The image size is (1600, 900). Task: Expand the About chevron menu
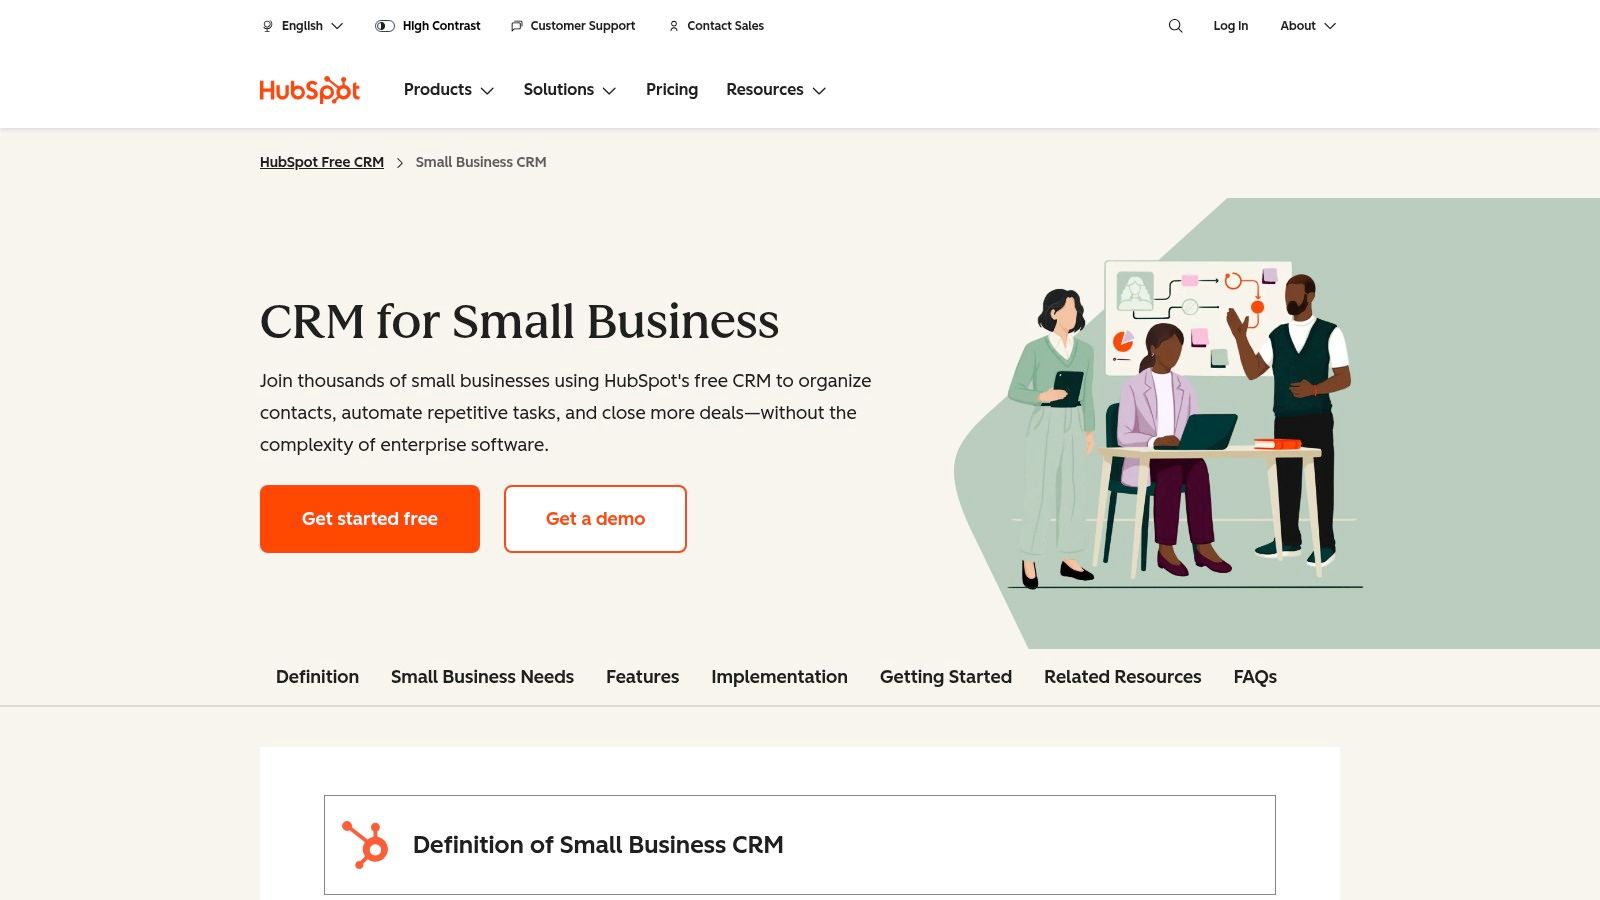(1307, 26)
